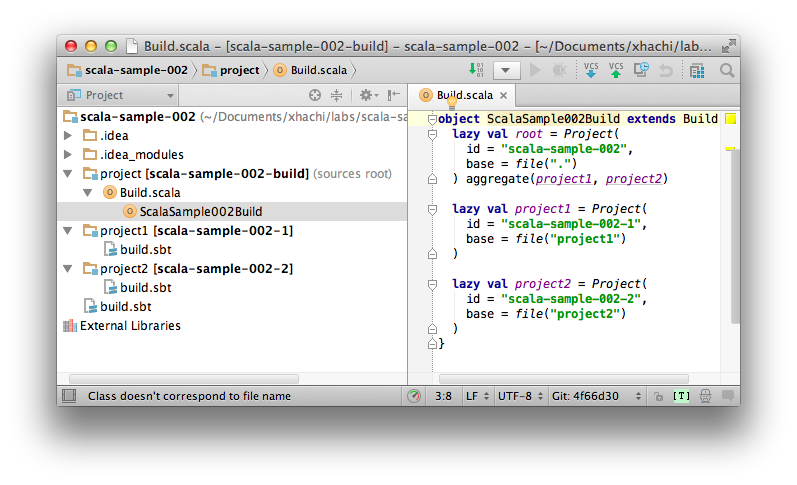Open the UTF-8 encoding selector

[520, 396]
